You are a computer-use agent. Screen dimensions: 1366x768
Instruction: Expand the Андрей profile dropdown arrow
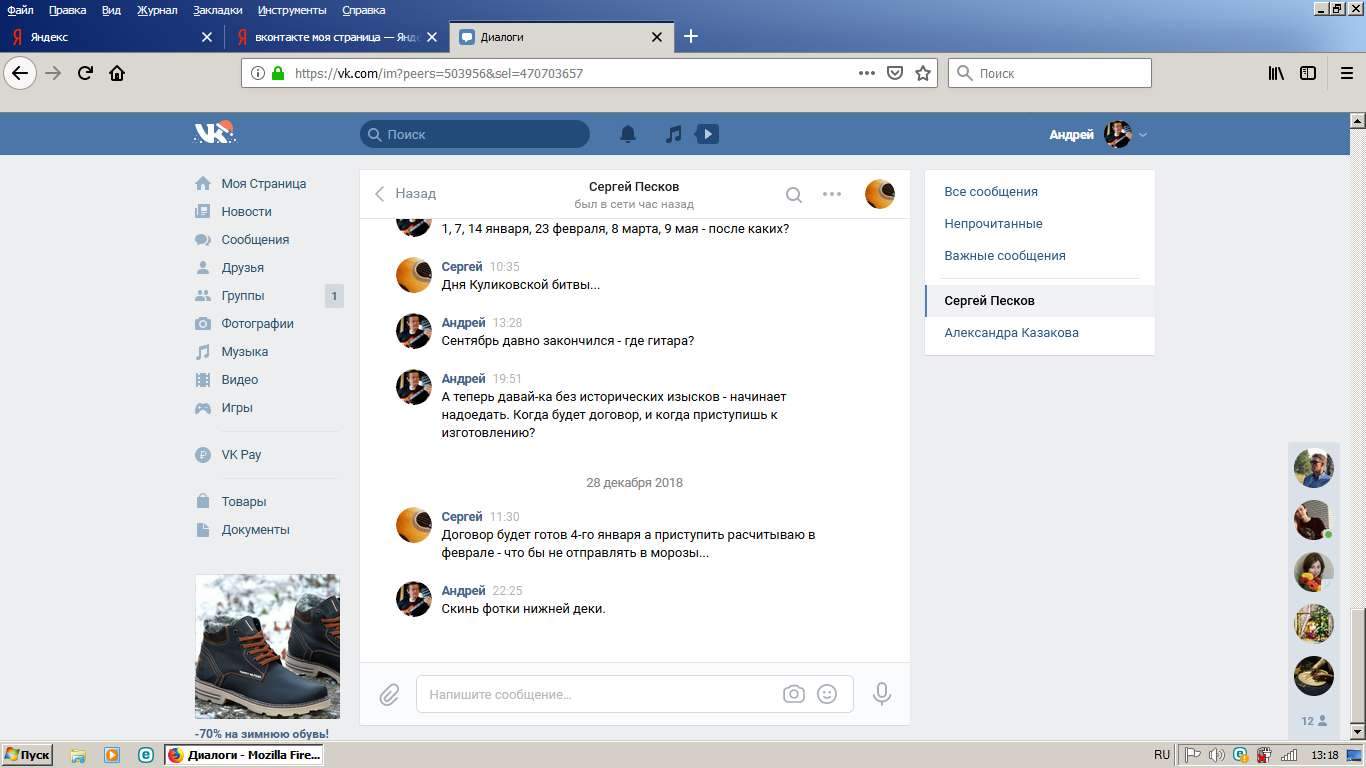1143,135
